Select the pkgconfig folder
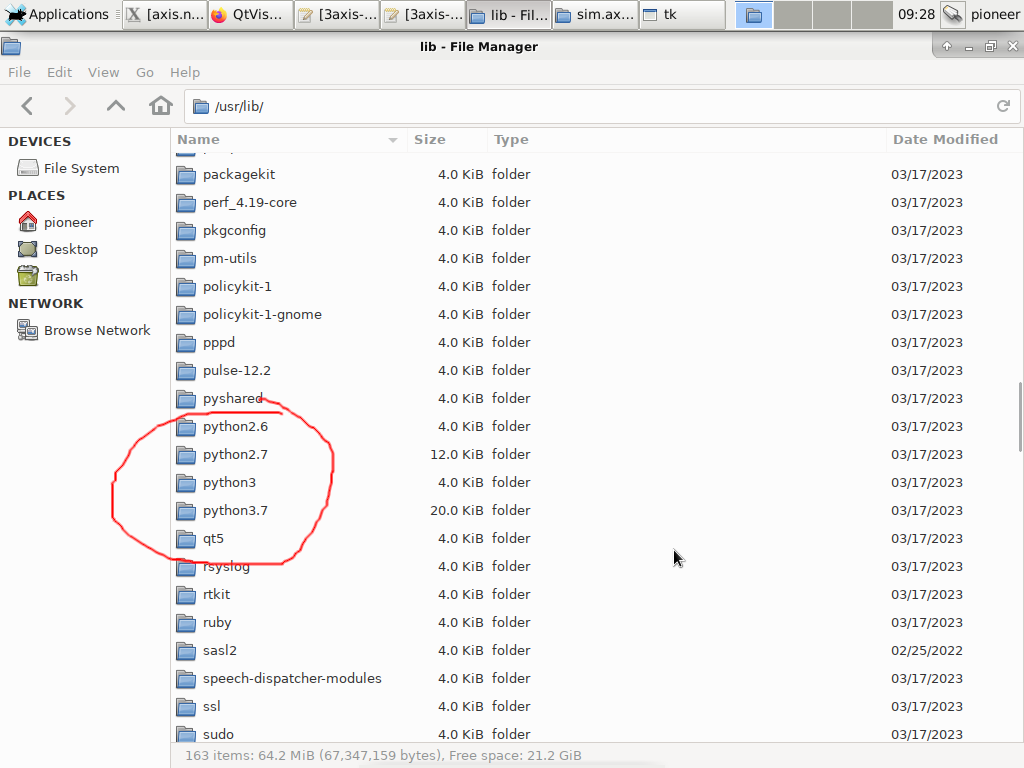This screenshot has height=768, width=1024. (x=234, y=231)
